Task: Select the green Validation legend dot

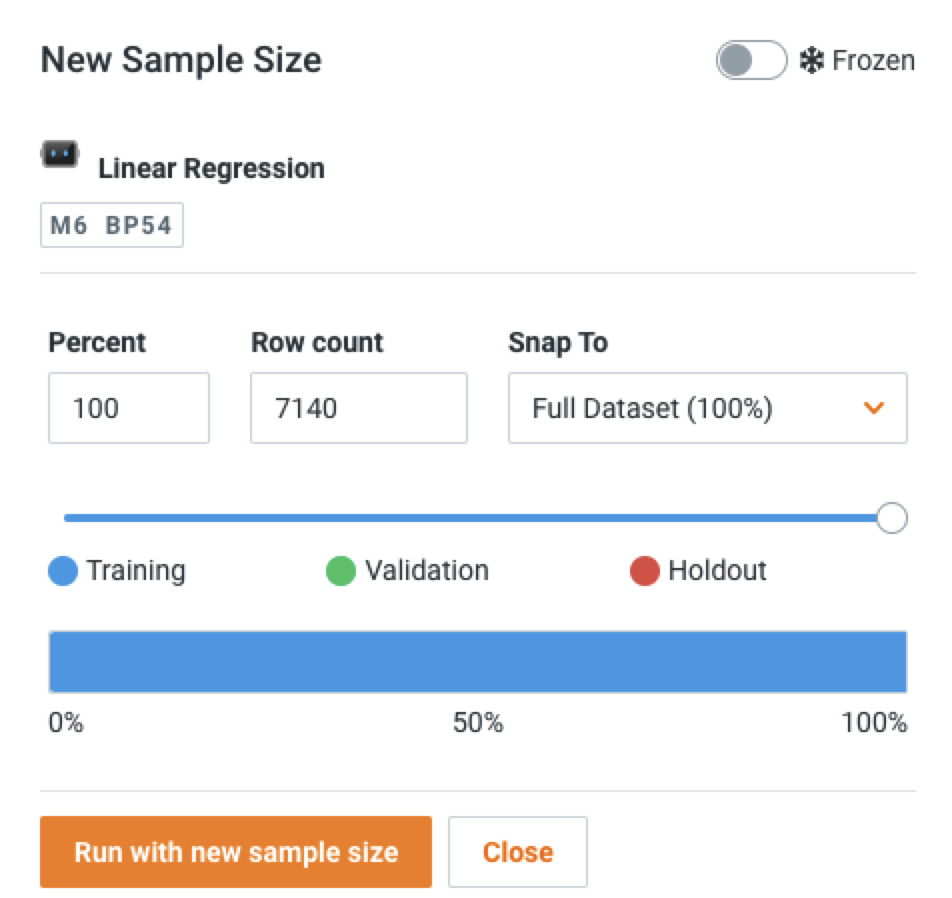Action: (341, 572)
